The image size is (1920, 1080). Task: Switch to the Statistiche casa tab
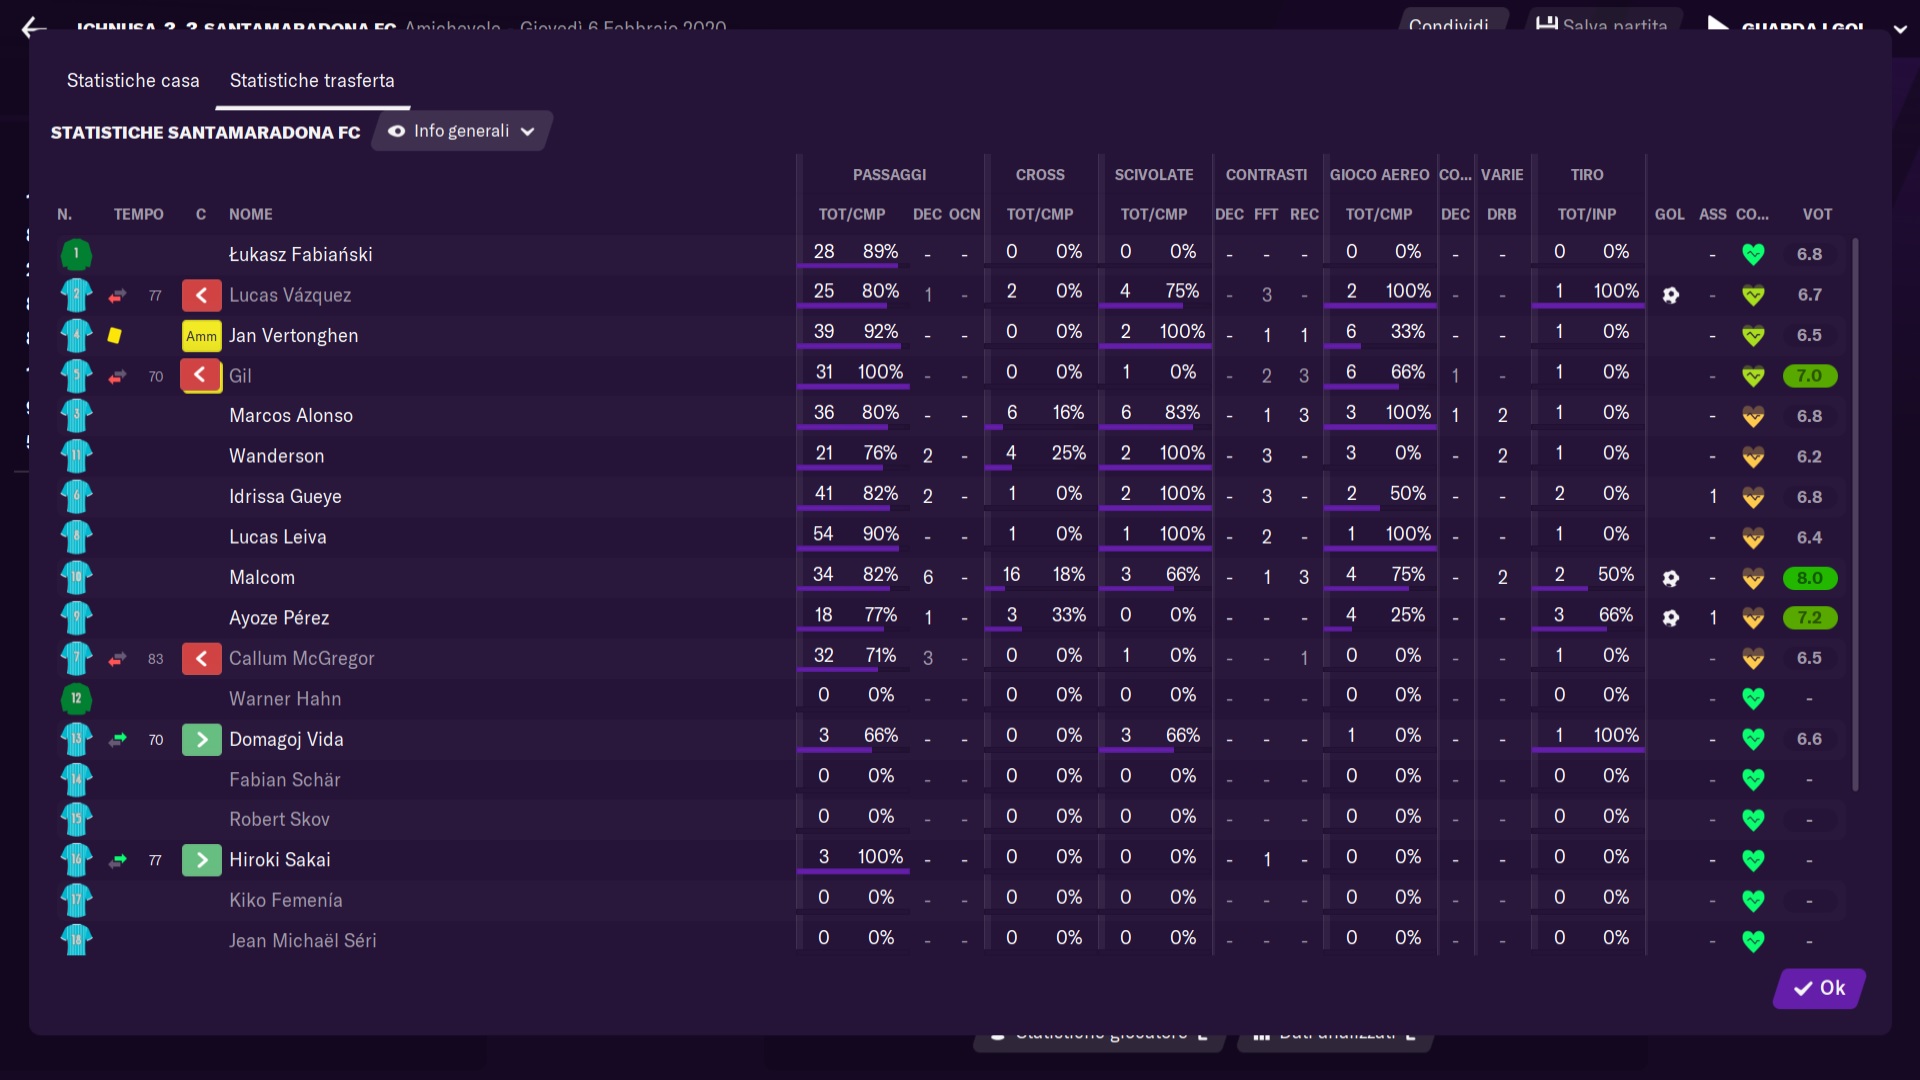pos(133,81)
